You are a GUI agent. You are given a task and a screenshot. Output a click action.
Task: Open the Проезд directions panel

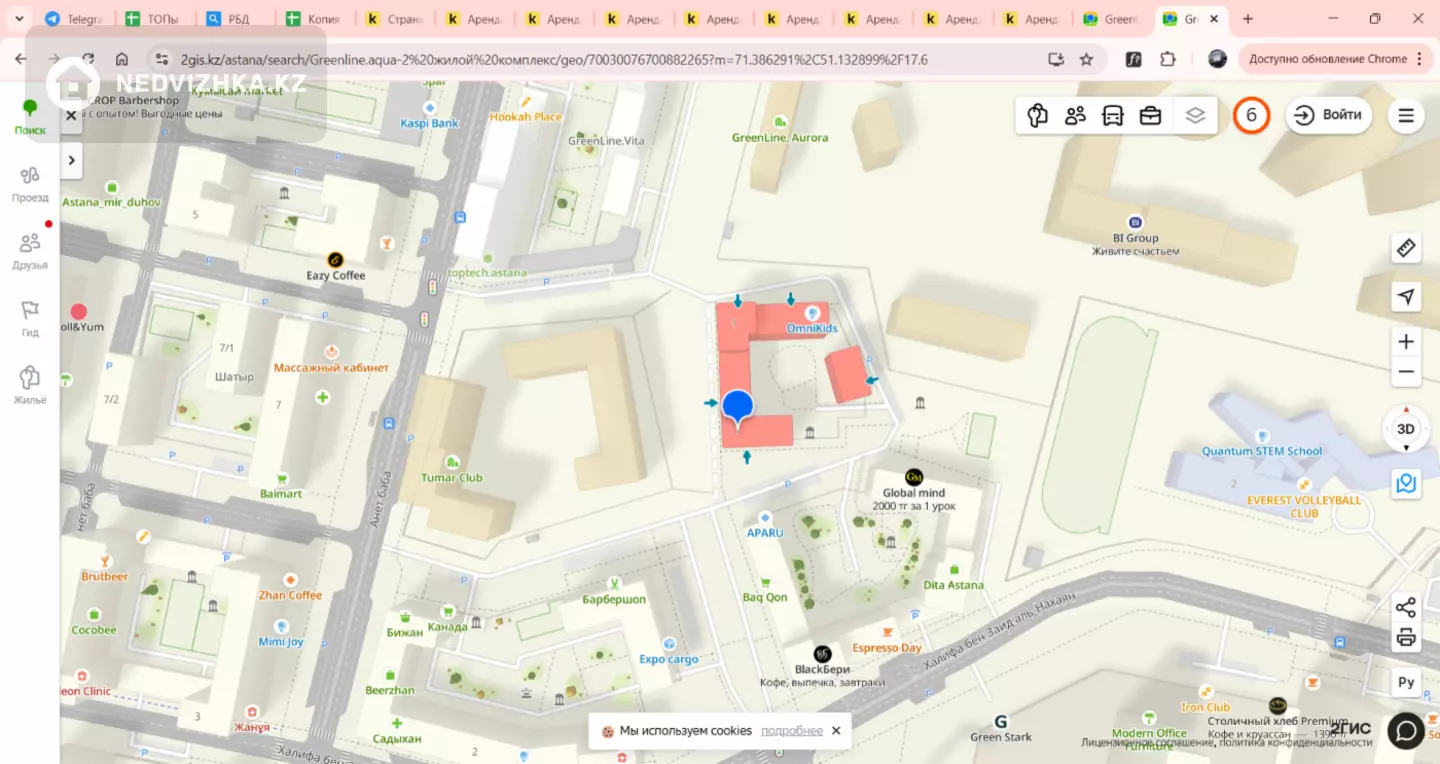(x=30, y=184)
